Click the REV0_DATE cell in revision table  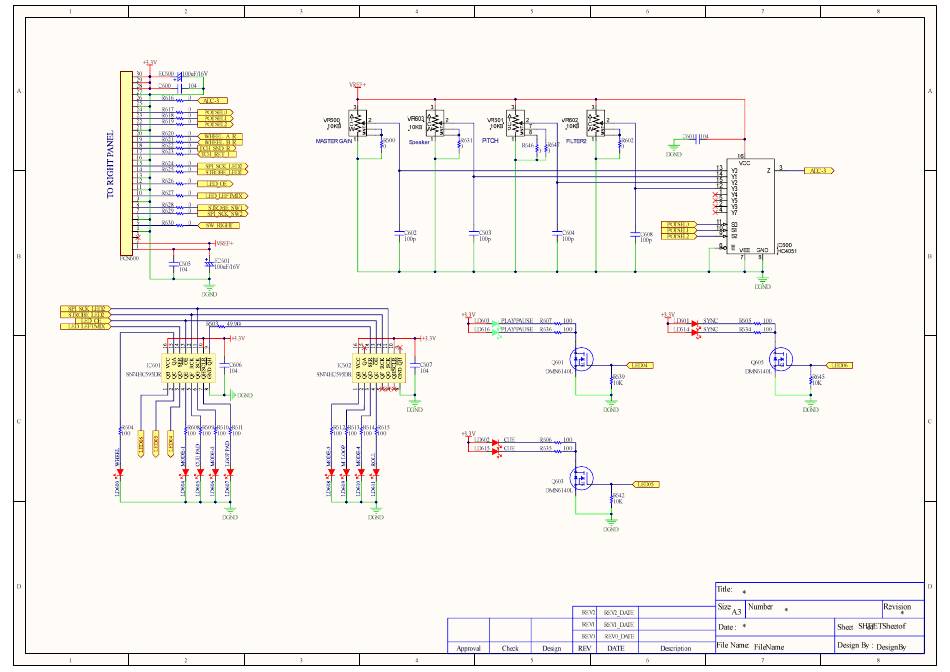click(619, 636)
